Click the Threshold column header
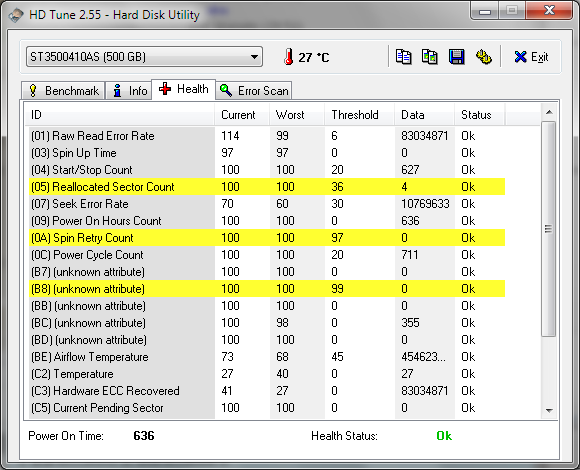 359,115
